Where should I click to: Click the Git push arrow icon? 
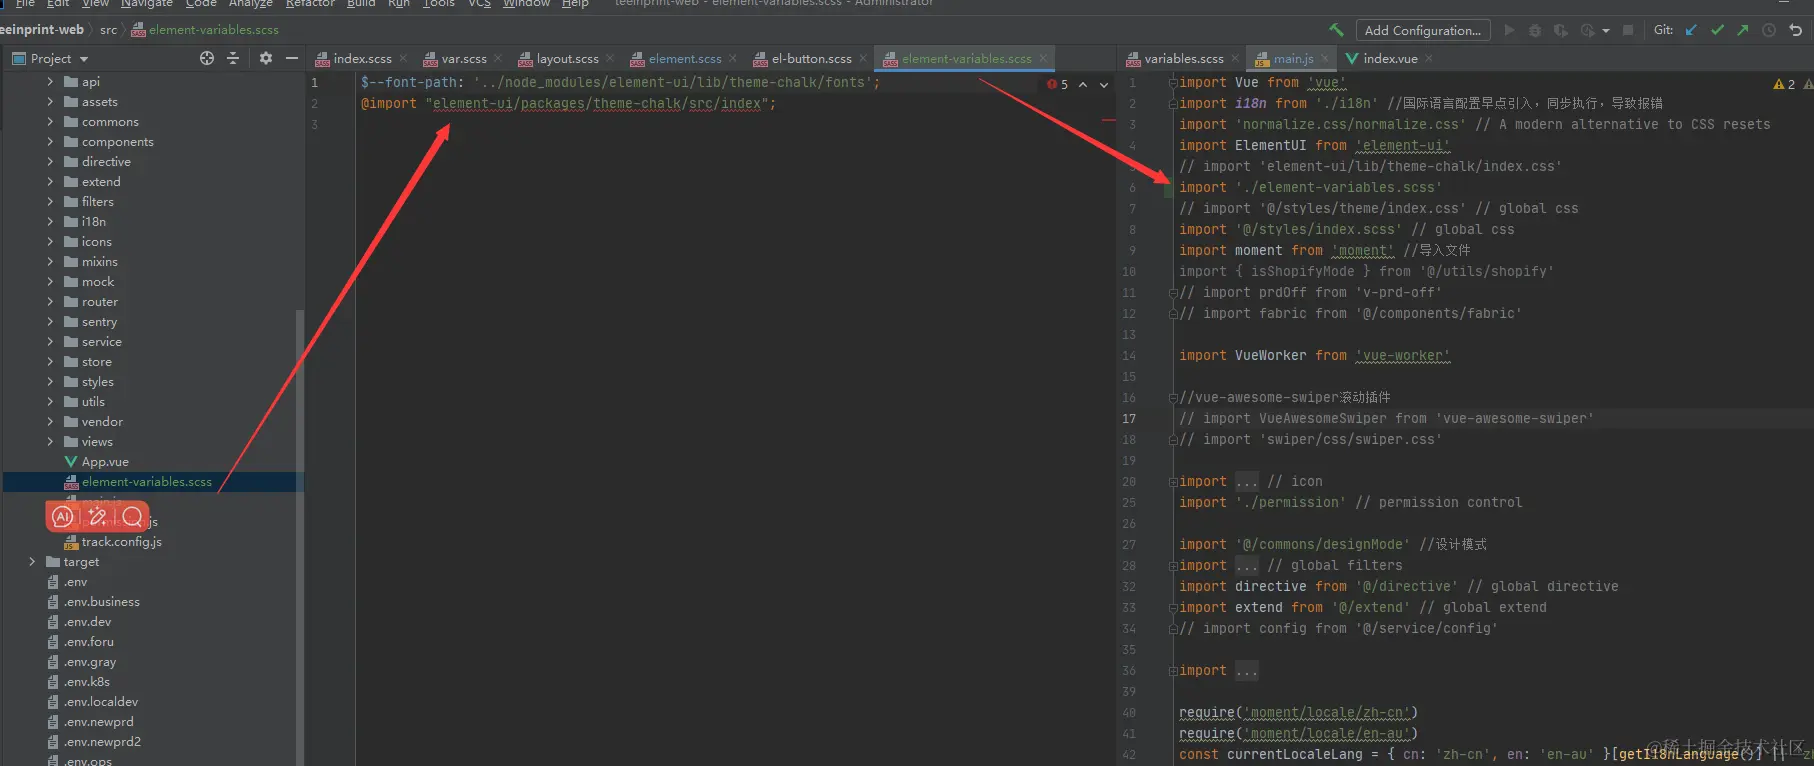[1743, 30]
